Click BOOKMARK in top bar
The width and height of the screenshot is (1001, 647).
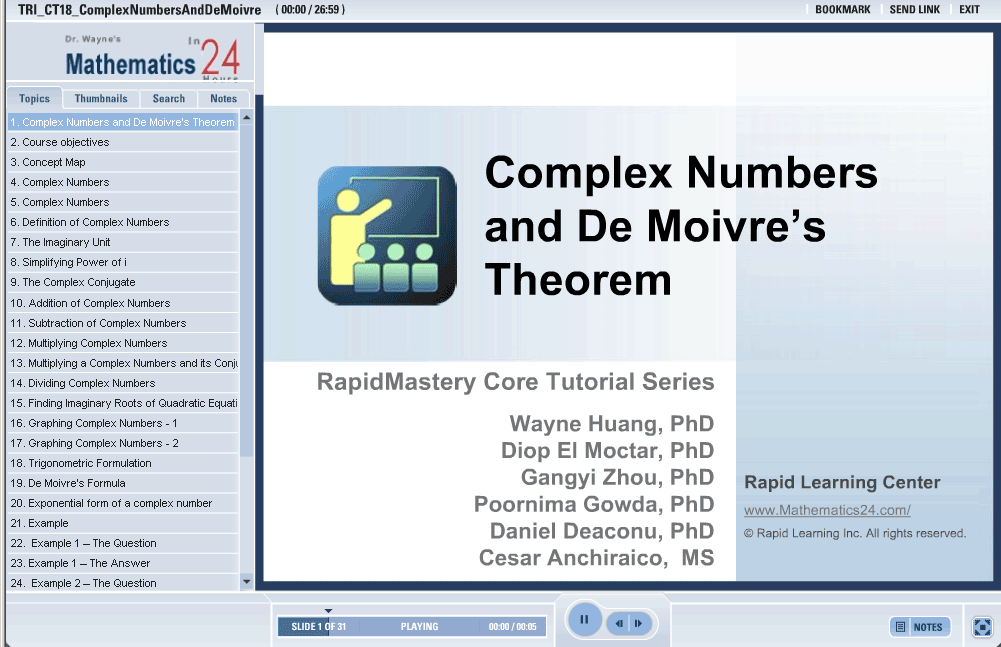(x=843, y=10)
